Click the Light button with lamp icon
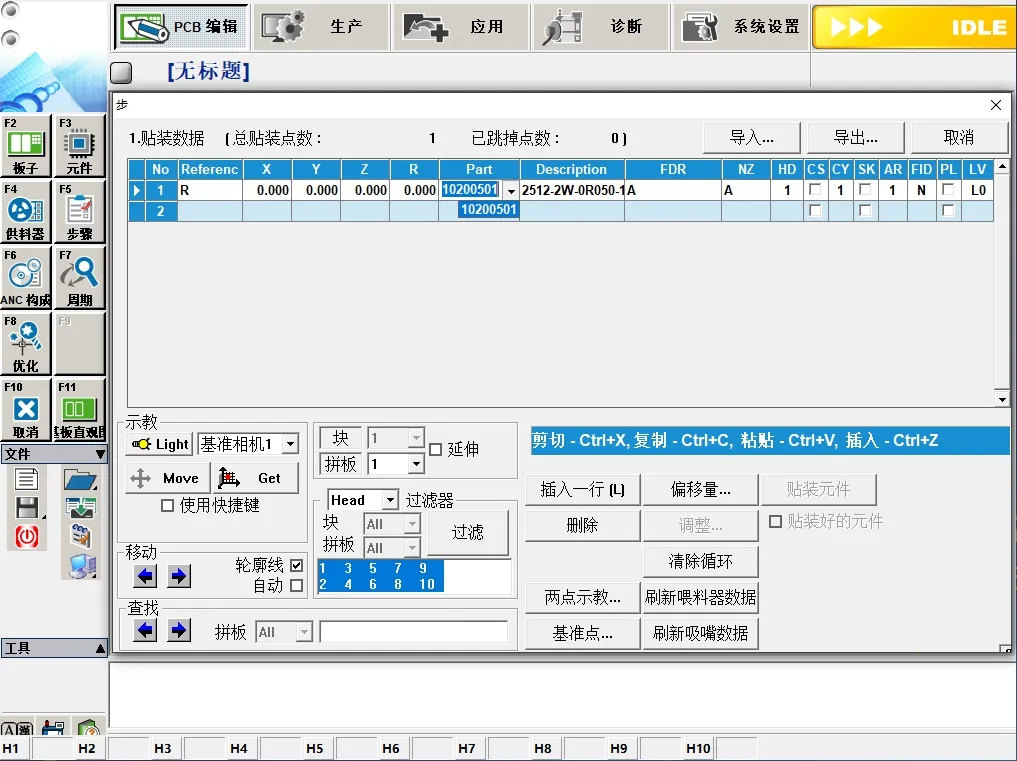Screen dimensions: 1017x761 coord(159,444)
